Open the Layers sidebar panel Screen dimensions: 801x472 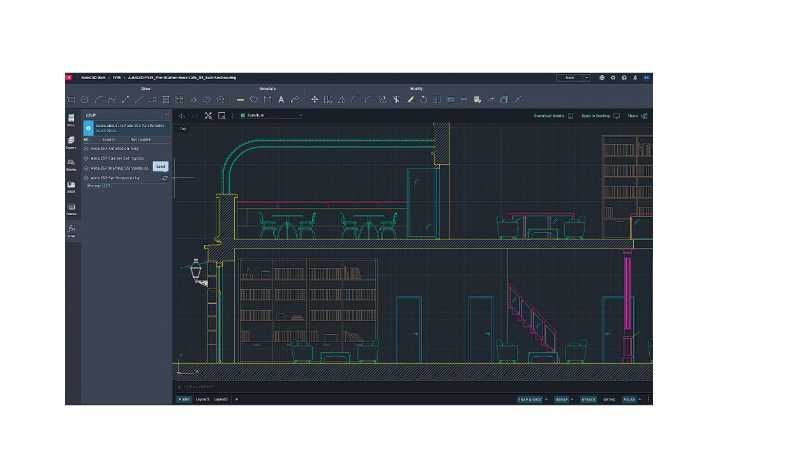coord(71,143)
